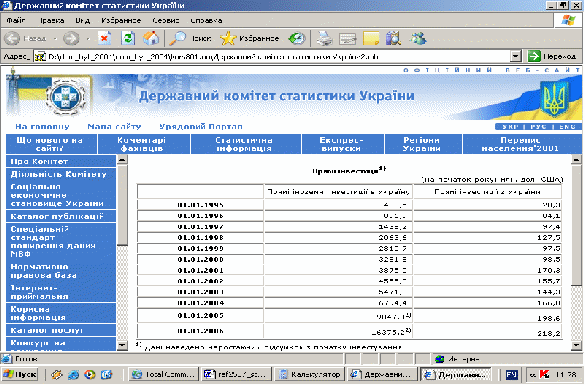585x385 pixels.
Task: Click the Переход go button
Action: coord(552,56)
